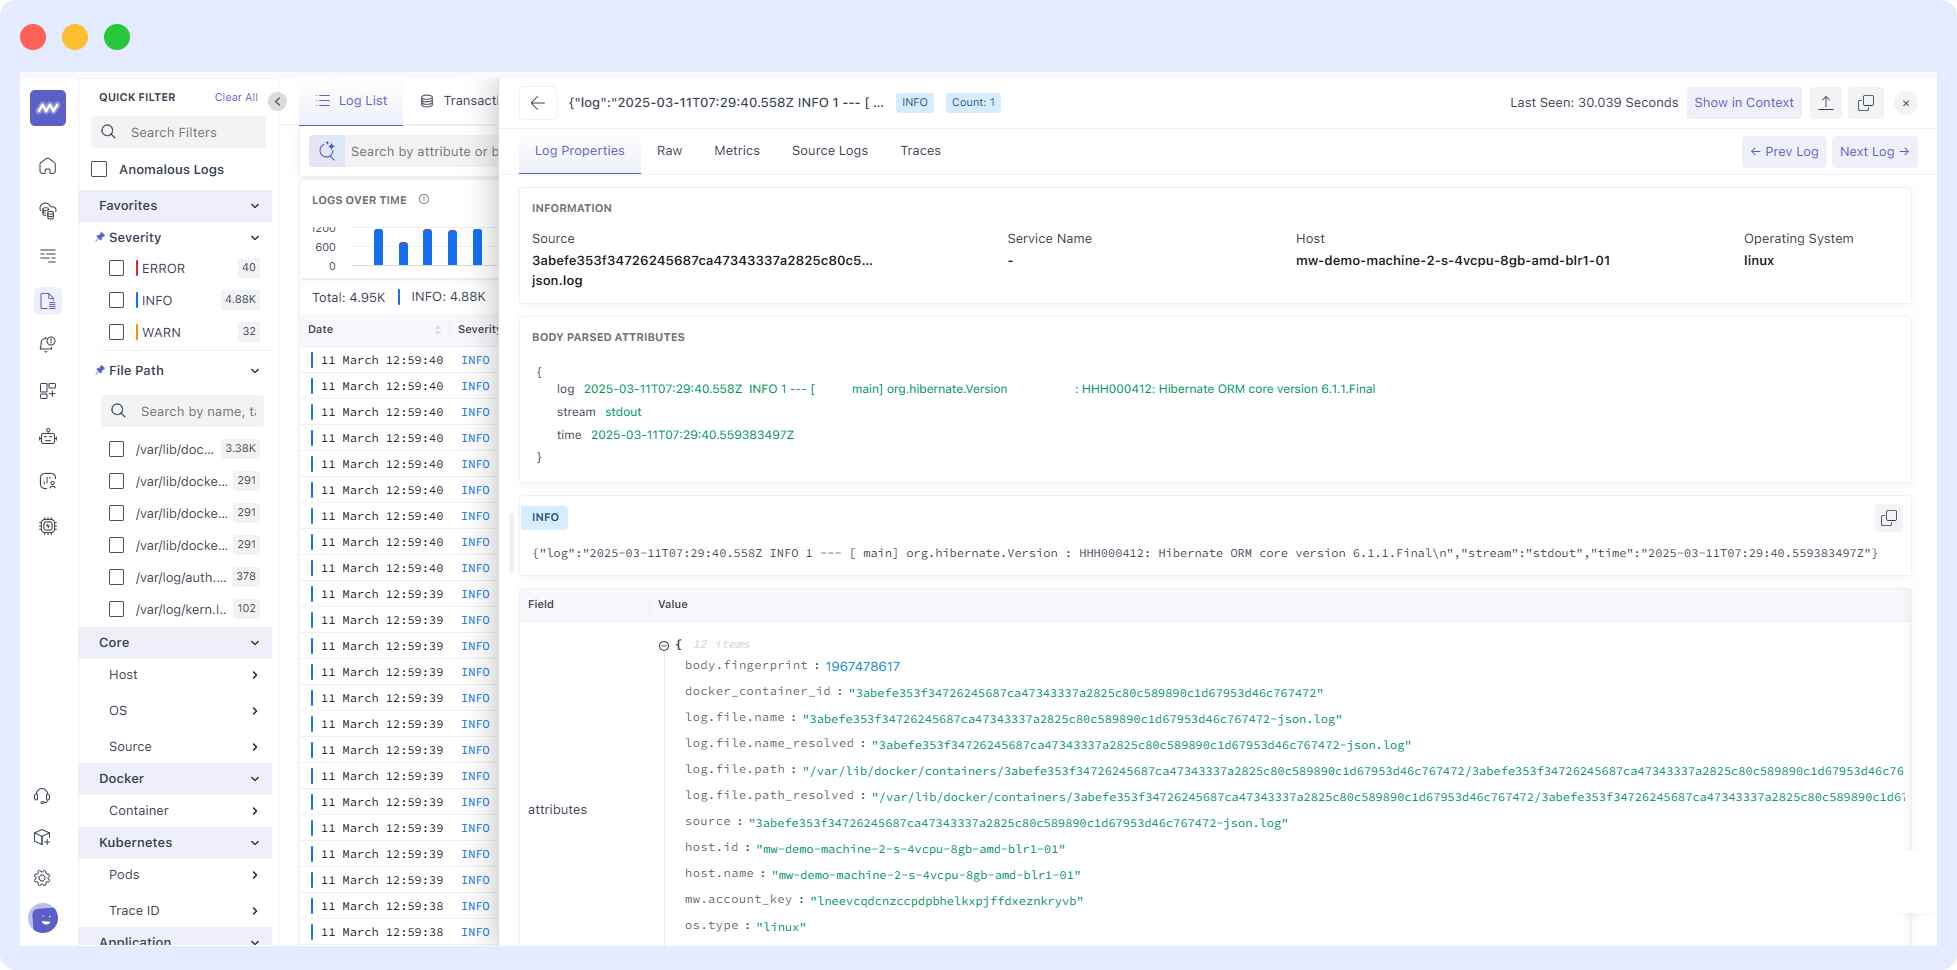Select the Dashboard builder icon in sidebar
1957x970 pixels.
pyautogui.click(x=47, y=390)
